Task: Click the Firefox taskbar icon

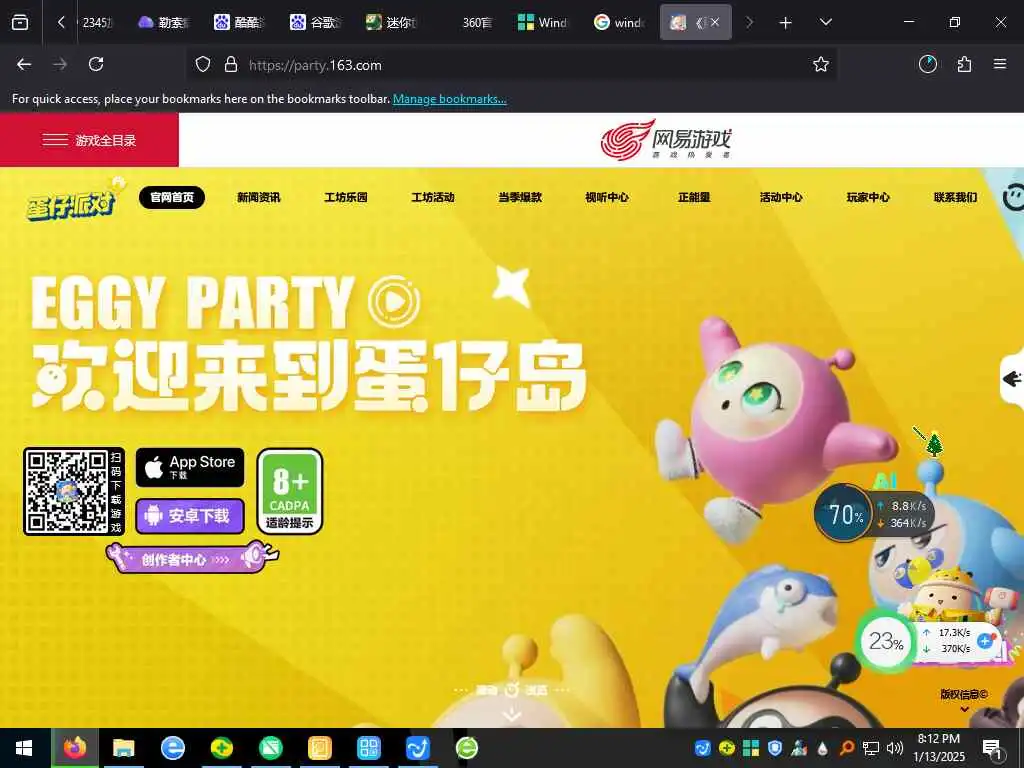Action: pos(75,748)
